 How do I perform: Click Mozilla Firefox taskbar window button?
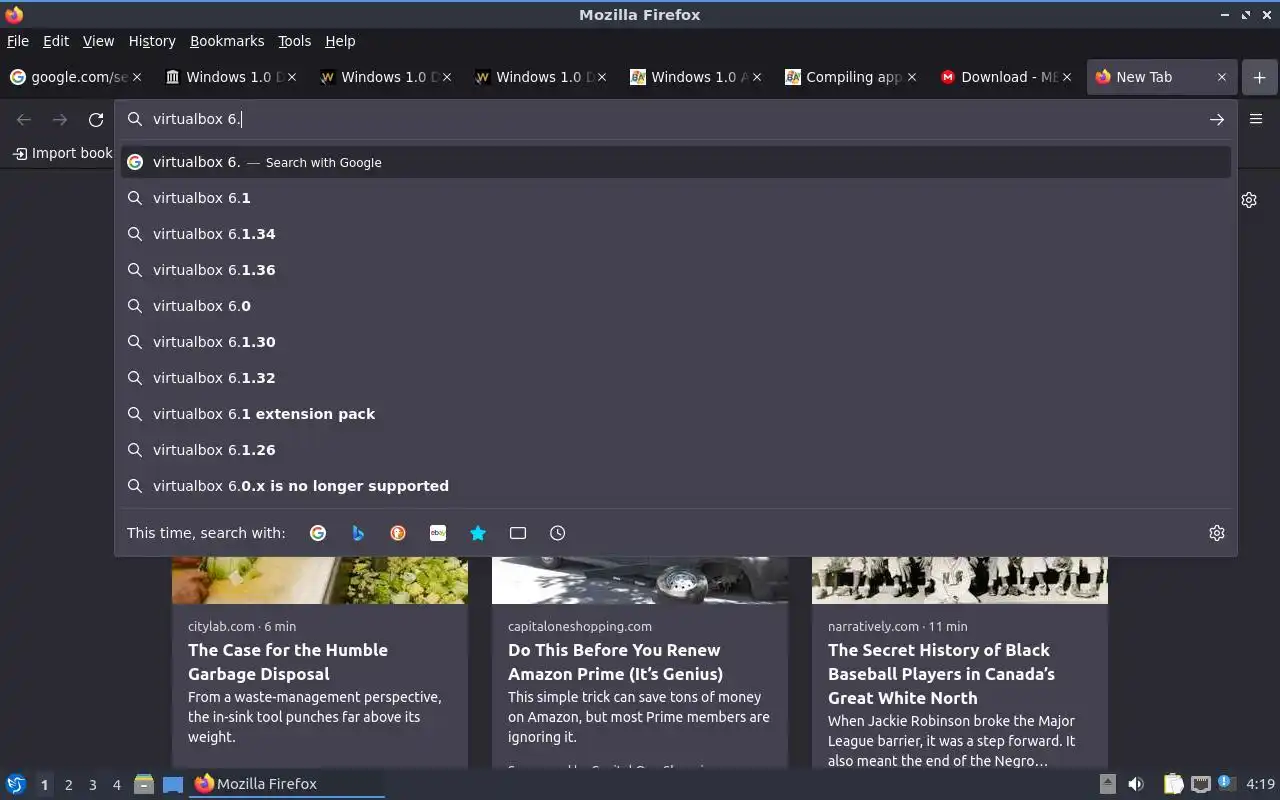click(x=288, y=784)
